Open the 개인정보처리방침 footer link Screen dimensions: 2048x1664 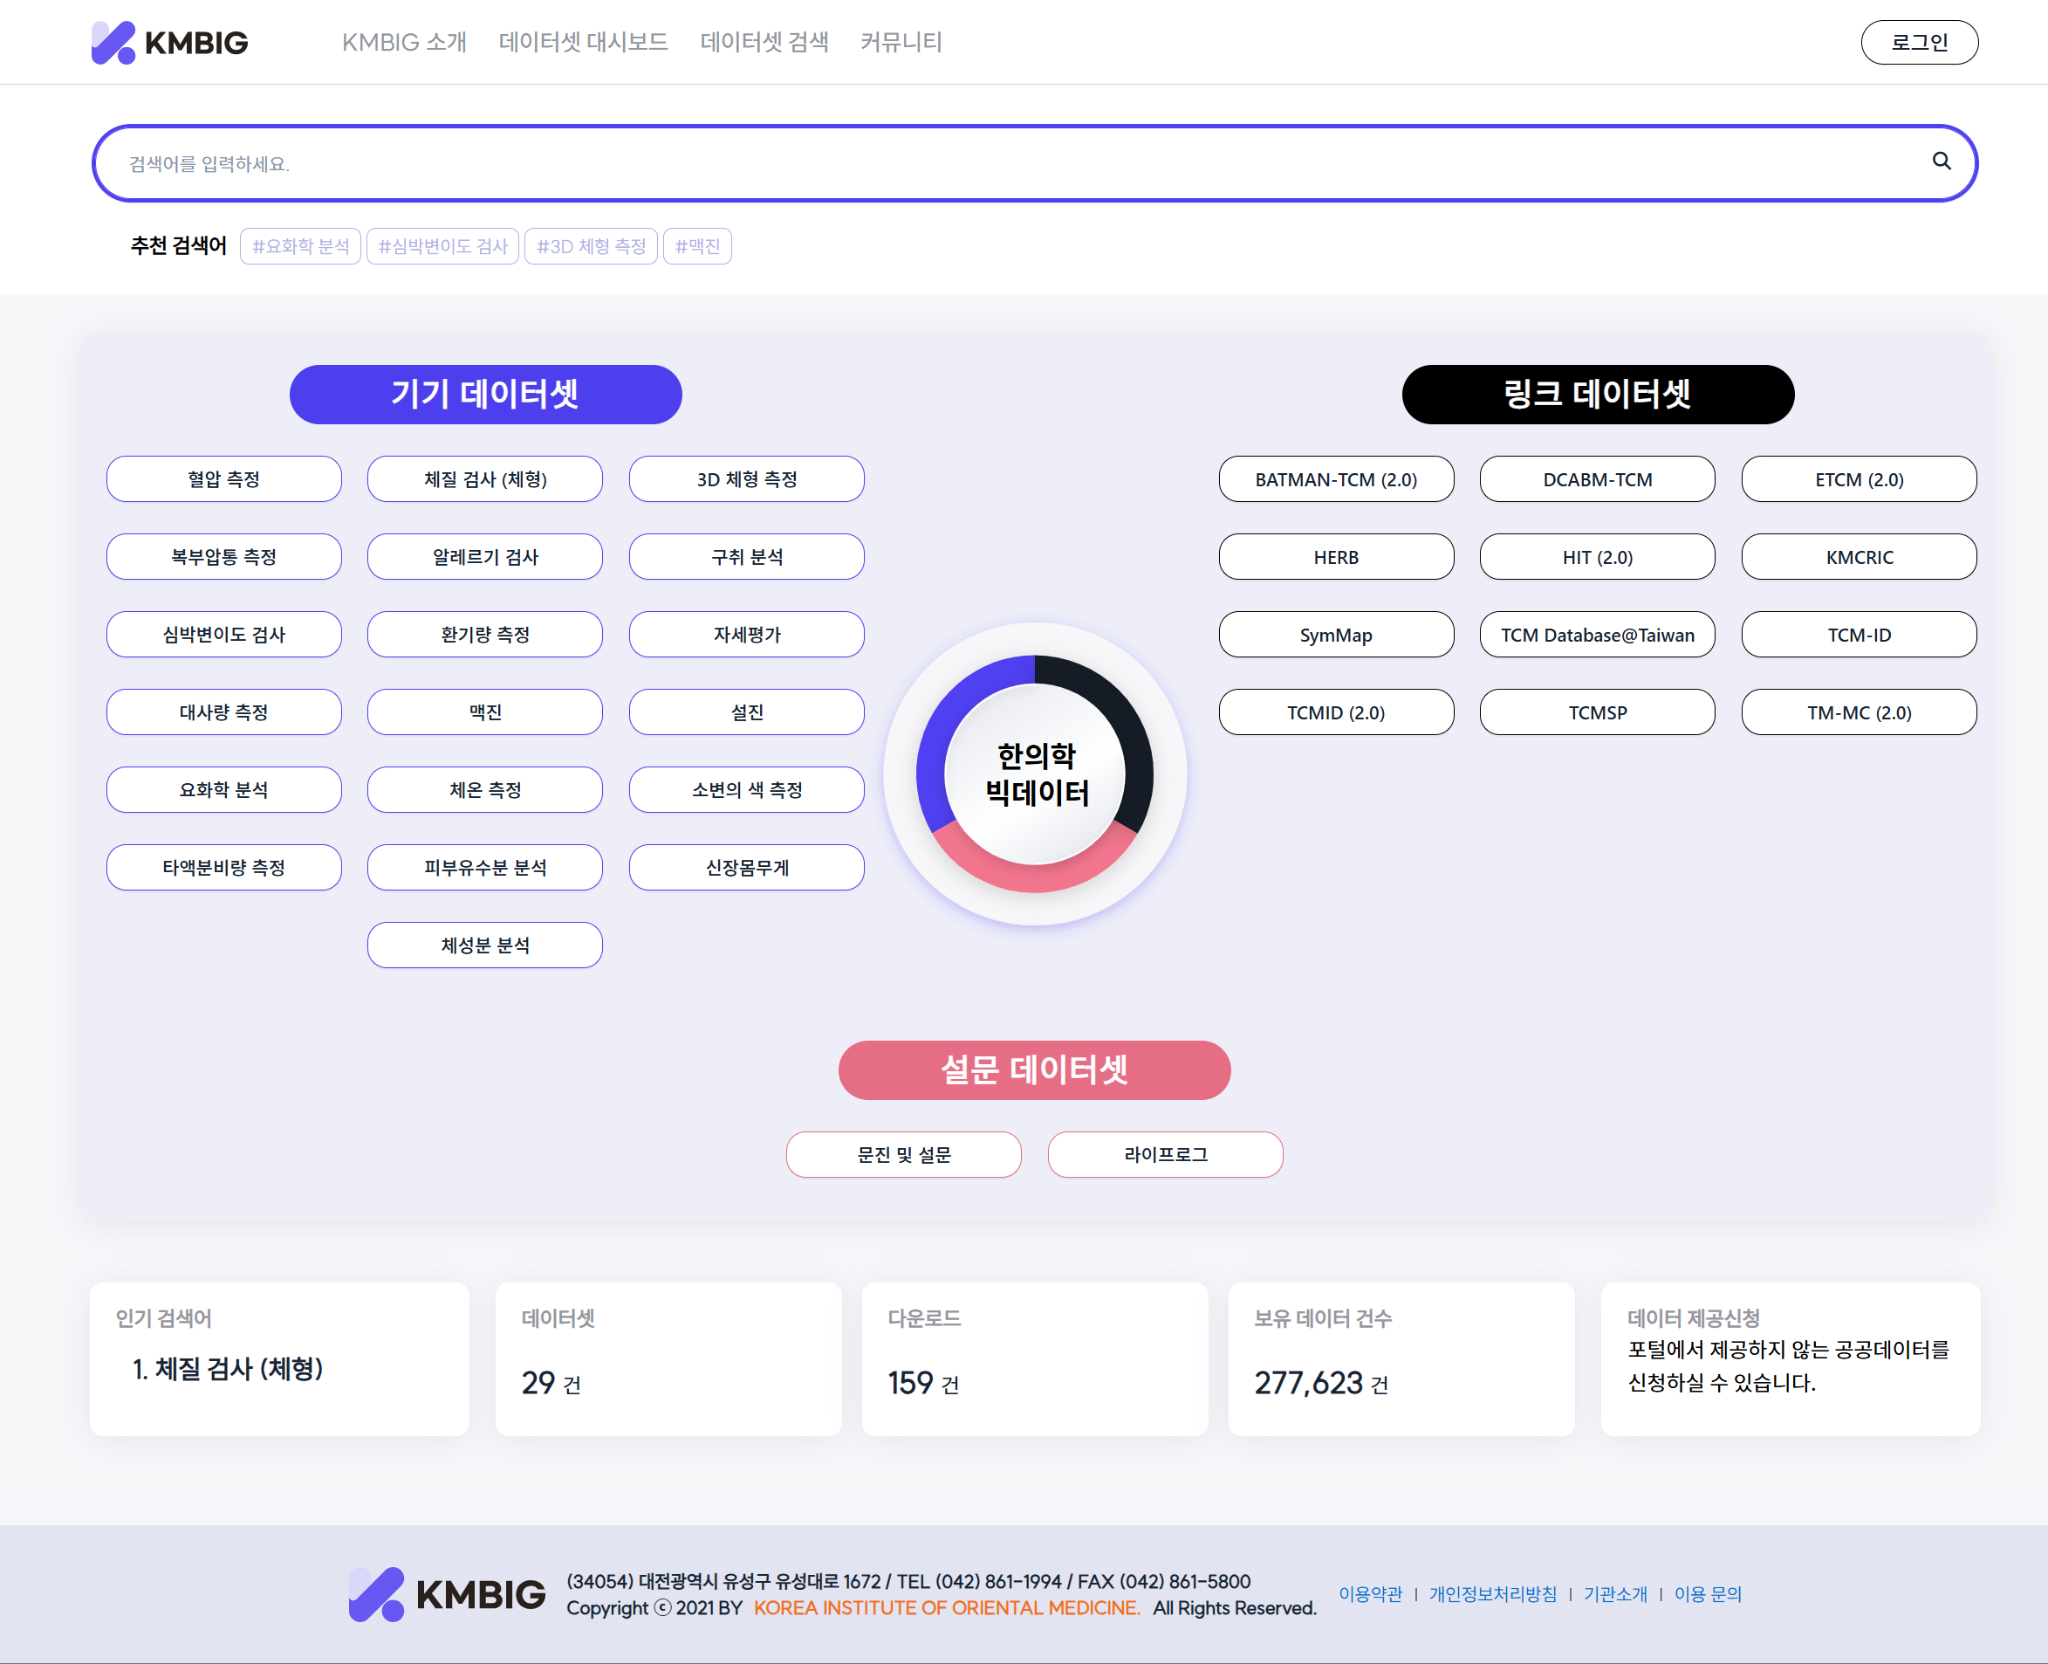point(1492,1594)
